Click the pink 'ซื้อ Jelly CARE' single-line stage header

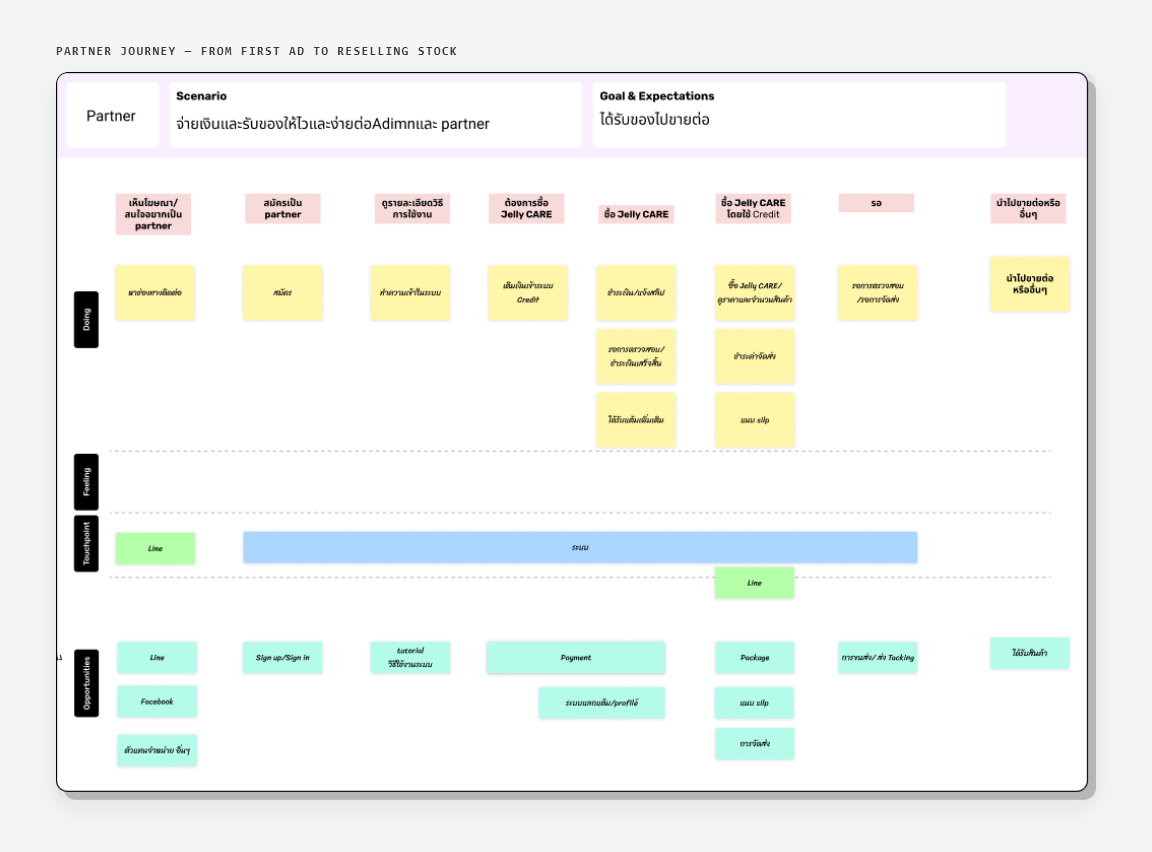coord(636,214)
